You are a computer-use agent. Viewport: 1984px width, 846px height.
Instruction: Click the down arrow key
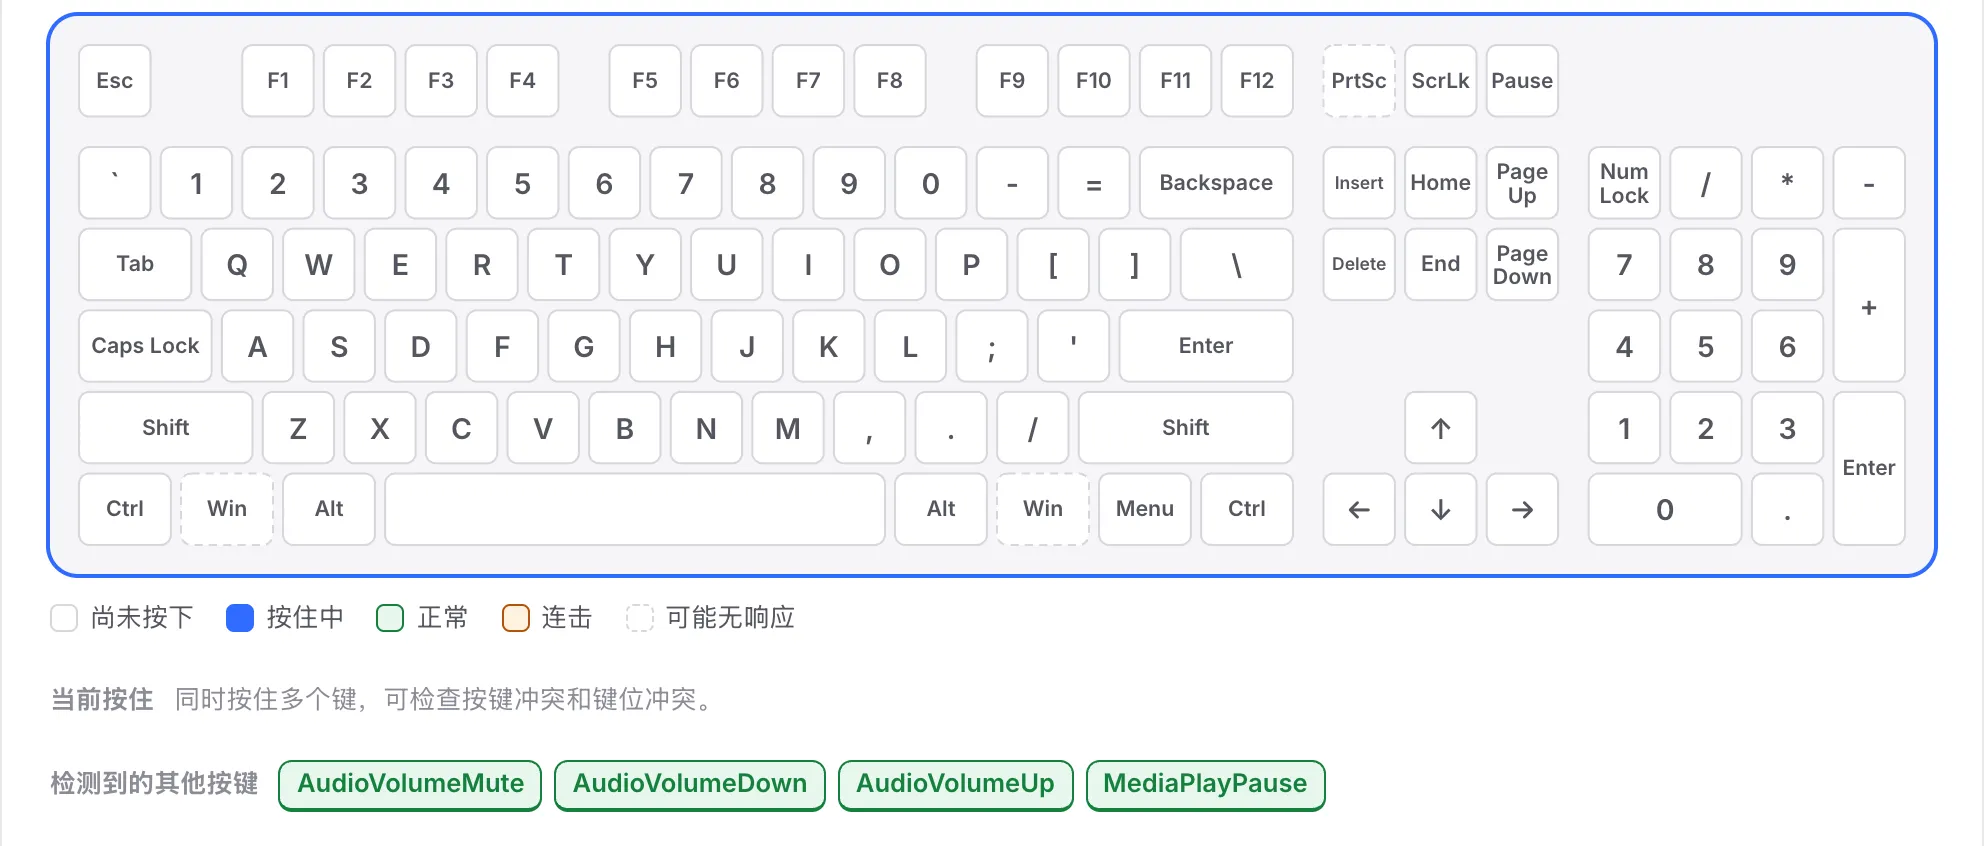coord(1440,509)
